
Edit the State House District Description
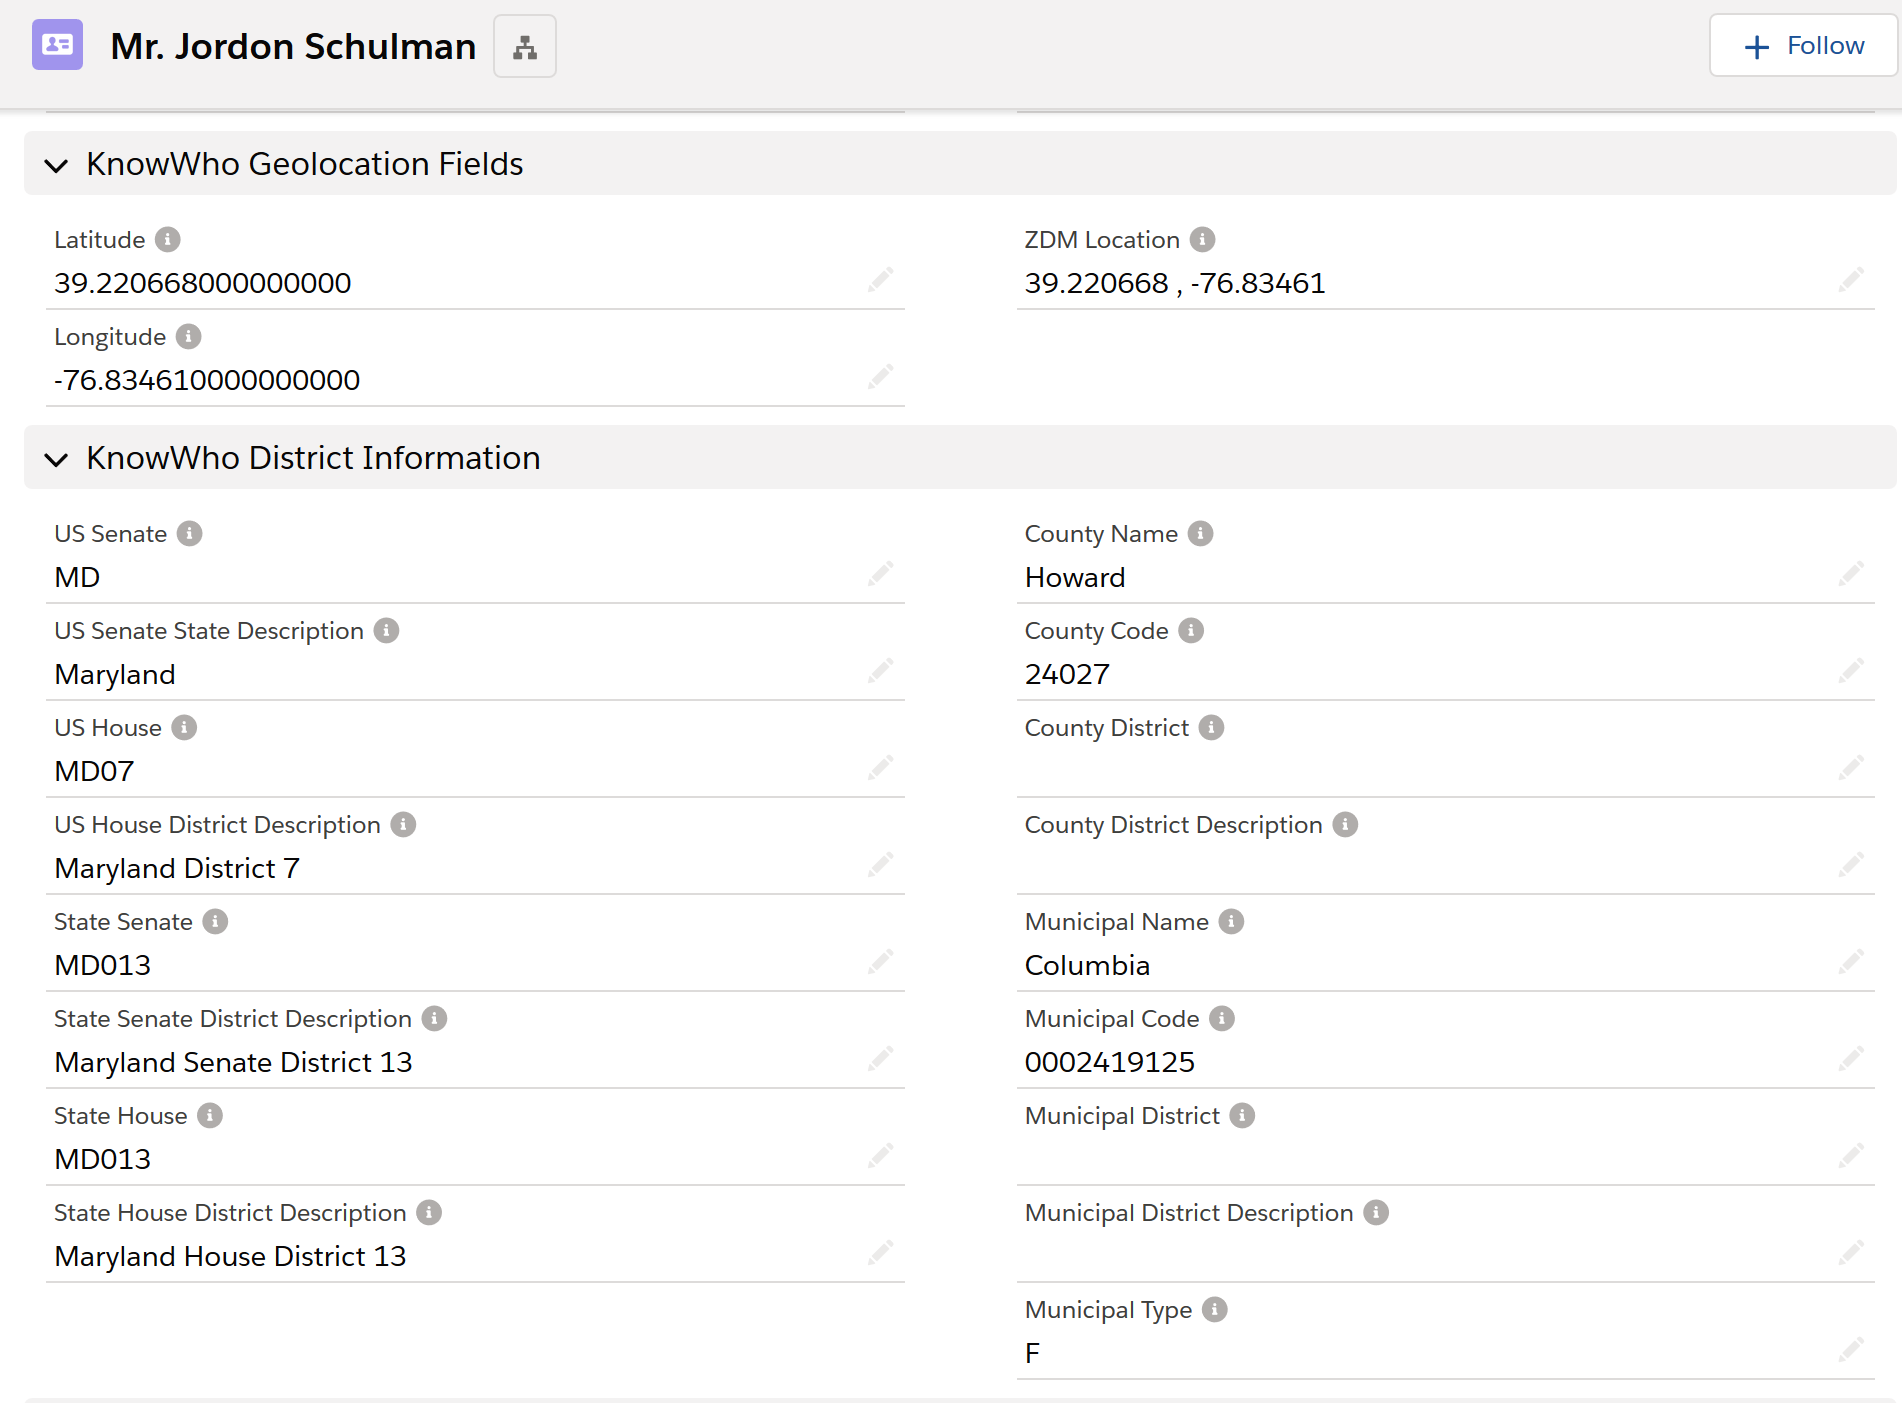click(x=880, y=1253)
